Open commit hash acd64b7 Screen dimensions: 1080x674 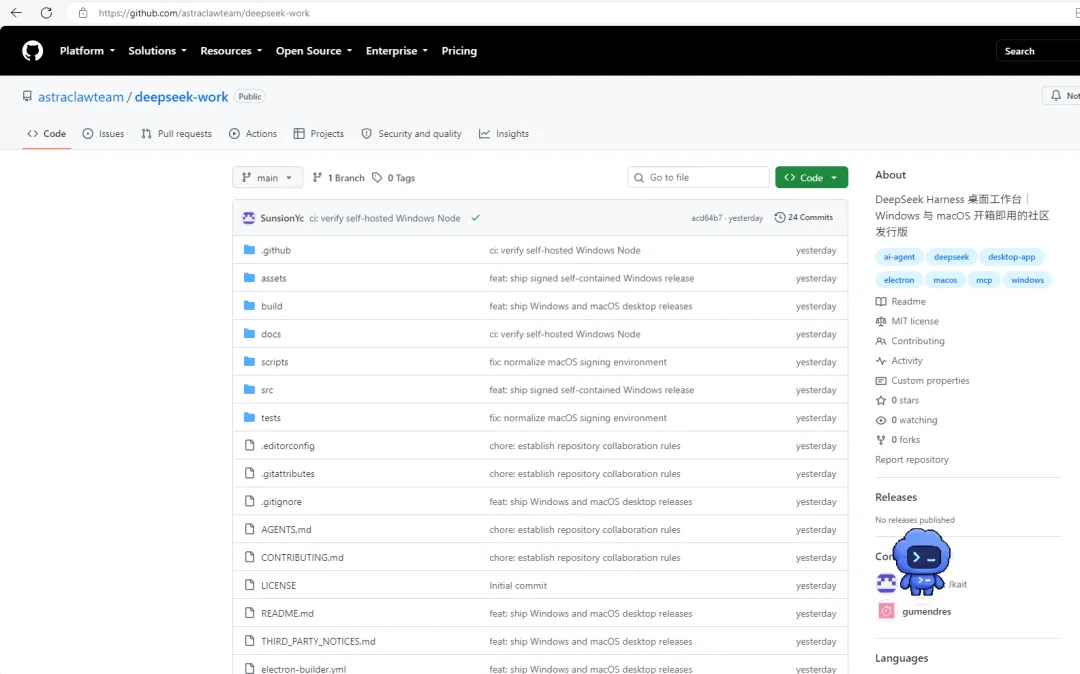pos(707,218)
